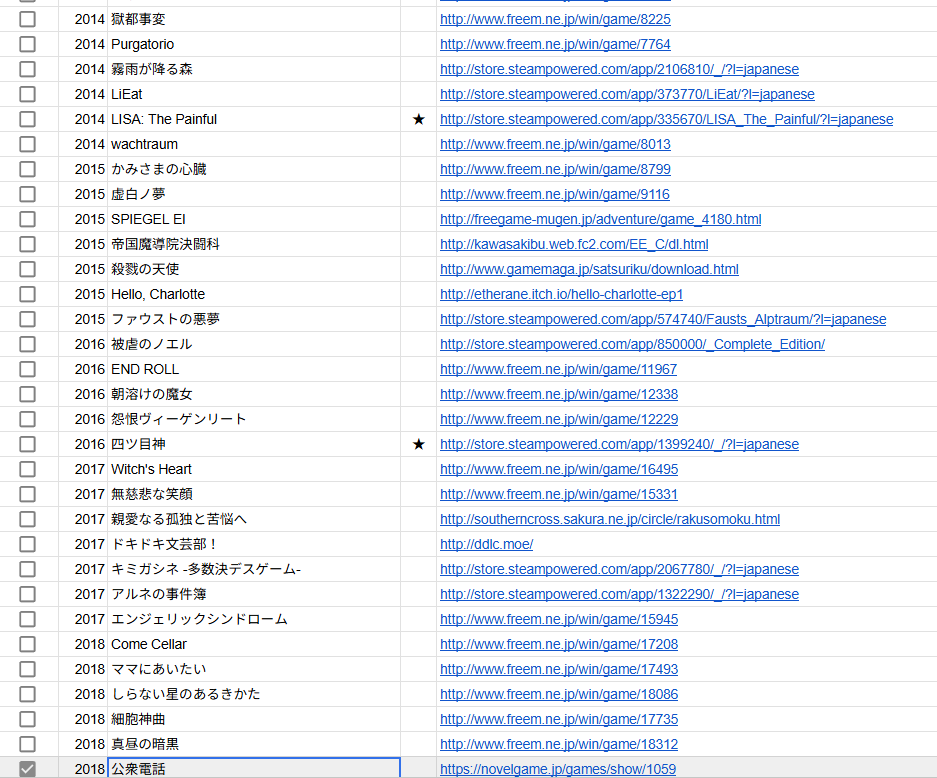Open the kawasakibu.web.fc2.com link
Screen dimensions: 937x778
574,244
